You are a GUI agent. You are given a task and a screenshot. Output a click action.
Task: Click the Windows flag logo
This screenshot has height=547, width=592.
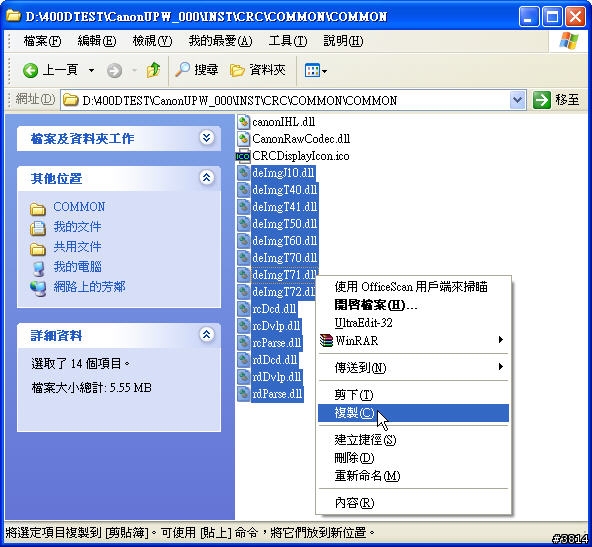click(x=569, y=40)
